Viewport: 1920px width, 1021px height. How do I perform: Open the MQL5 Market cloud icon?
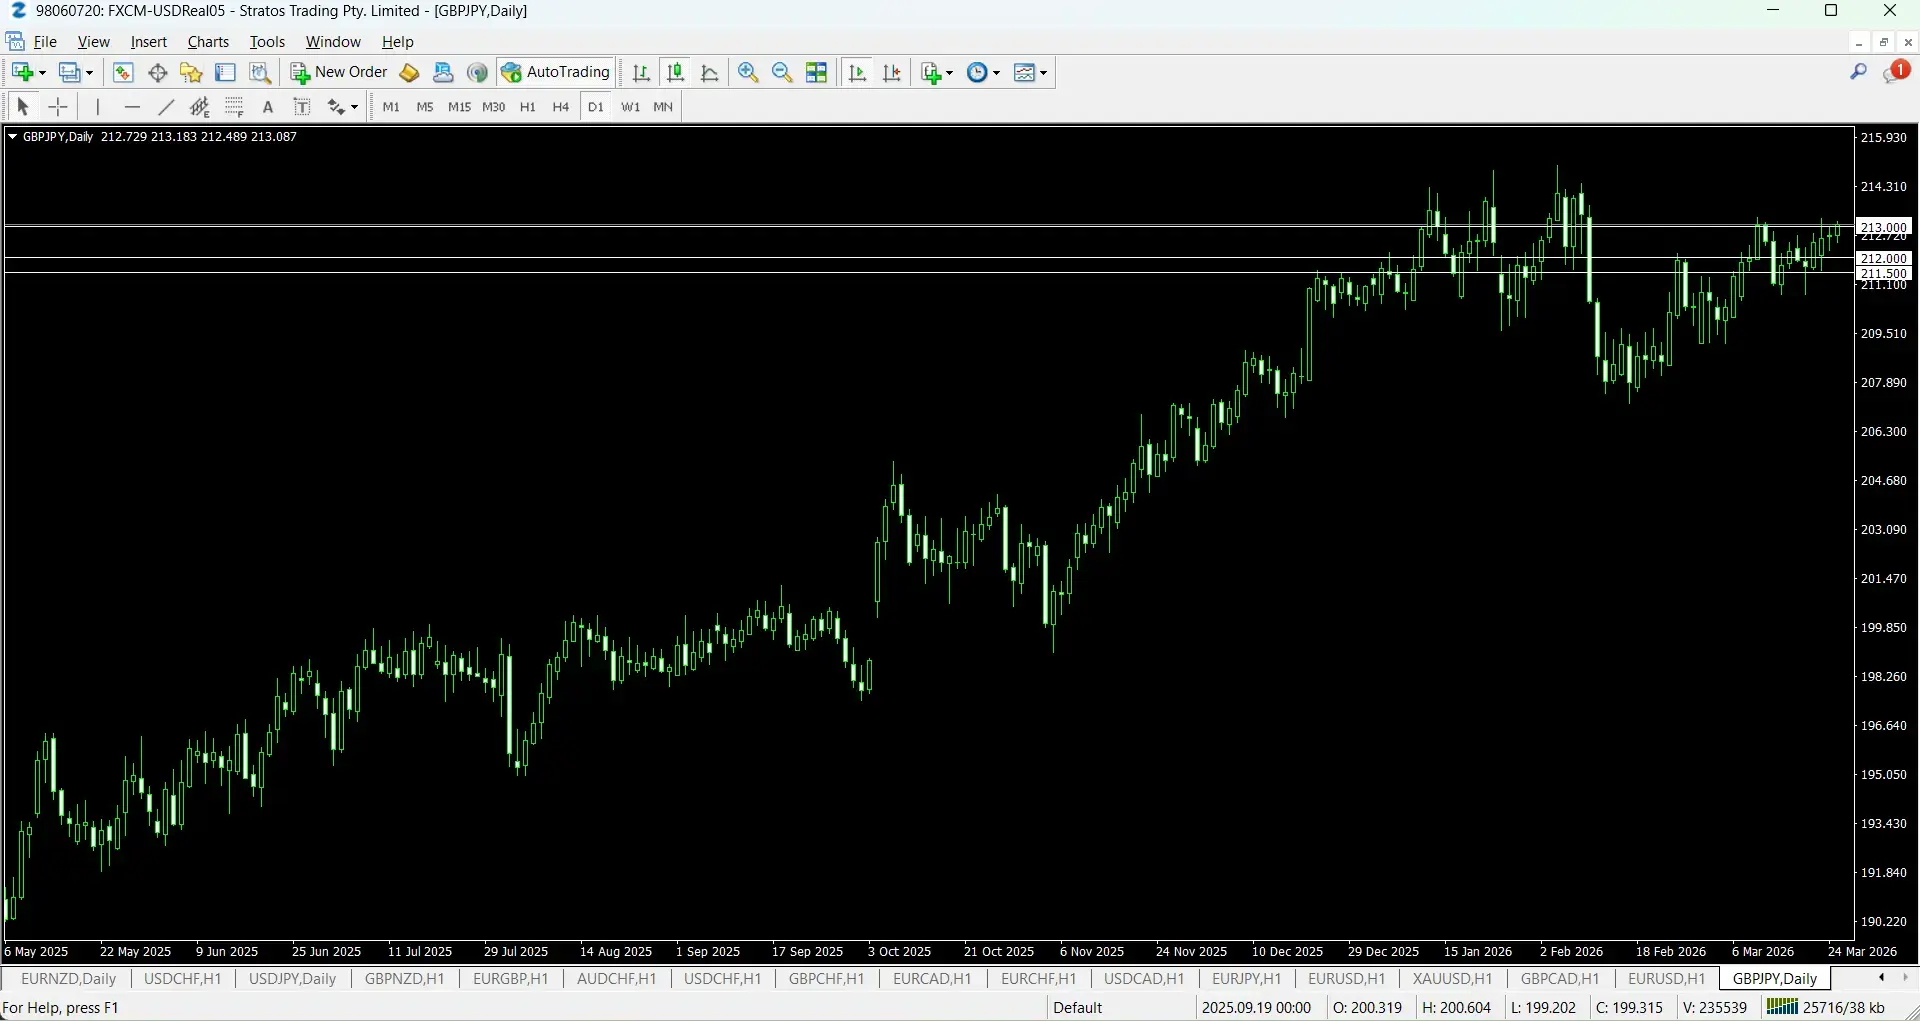(x=443, y=72)
